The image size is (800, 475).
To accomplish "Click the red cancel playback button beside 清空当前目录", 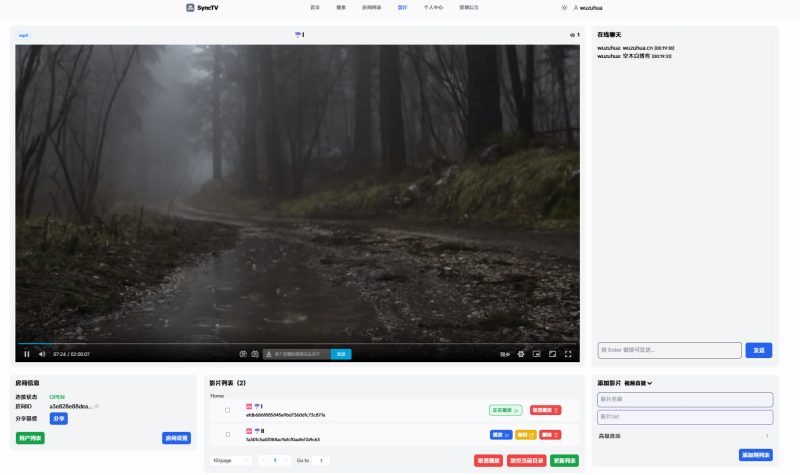I will tap(488, 461).
